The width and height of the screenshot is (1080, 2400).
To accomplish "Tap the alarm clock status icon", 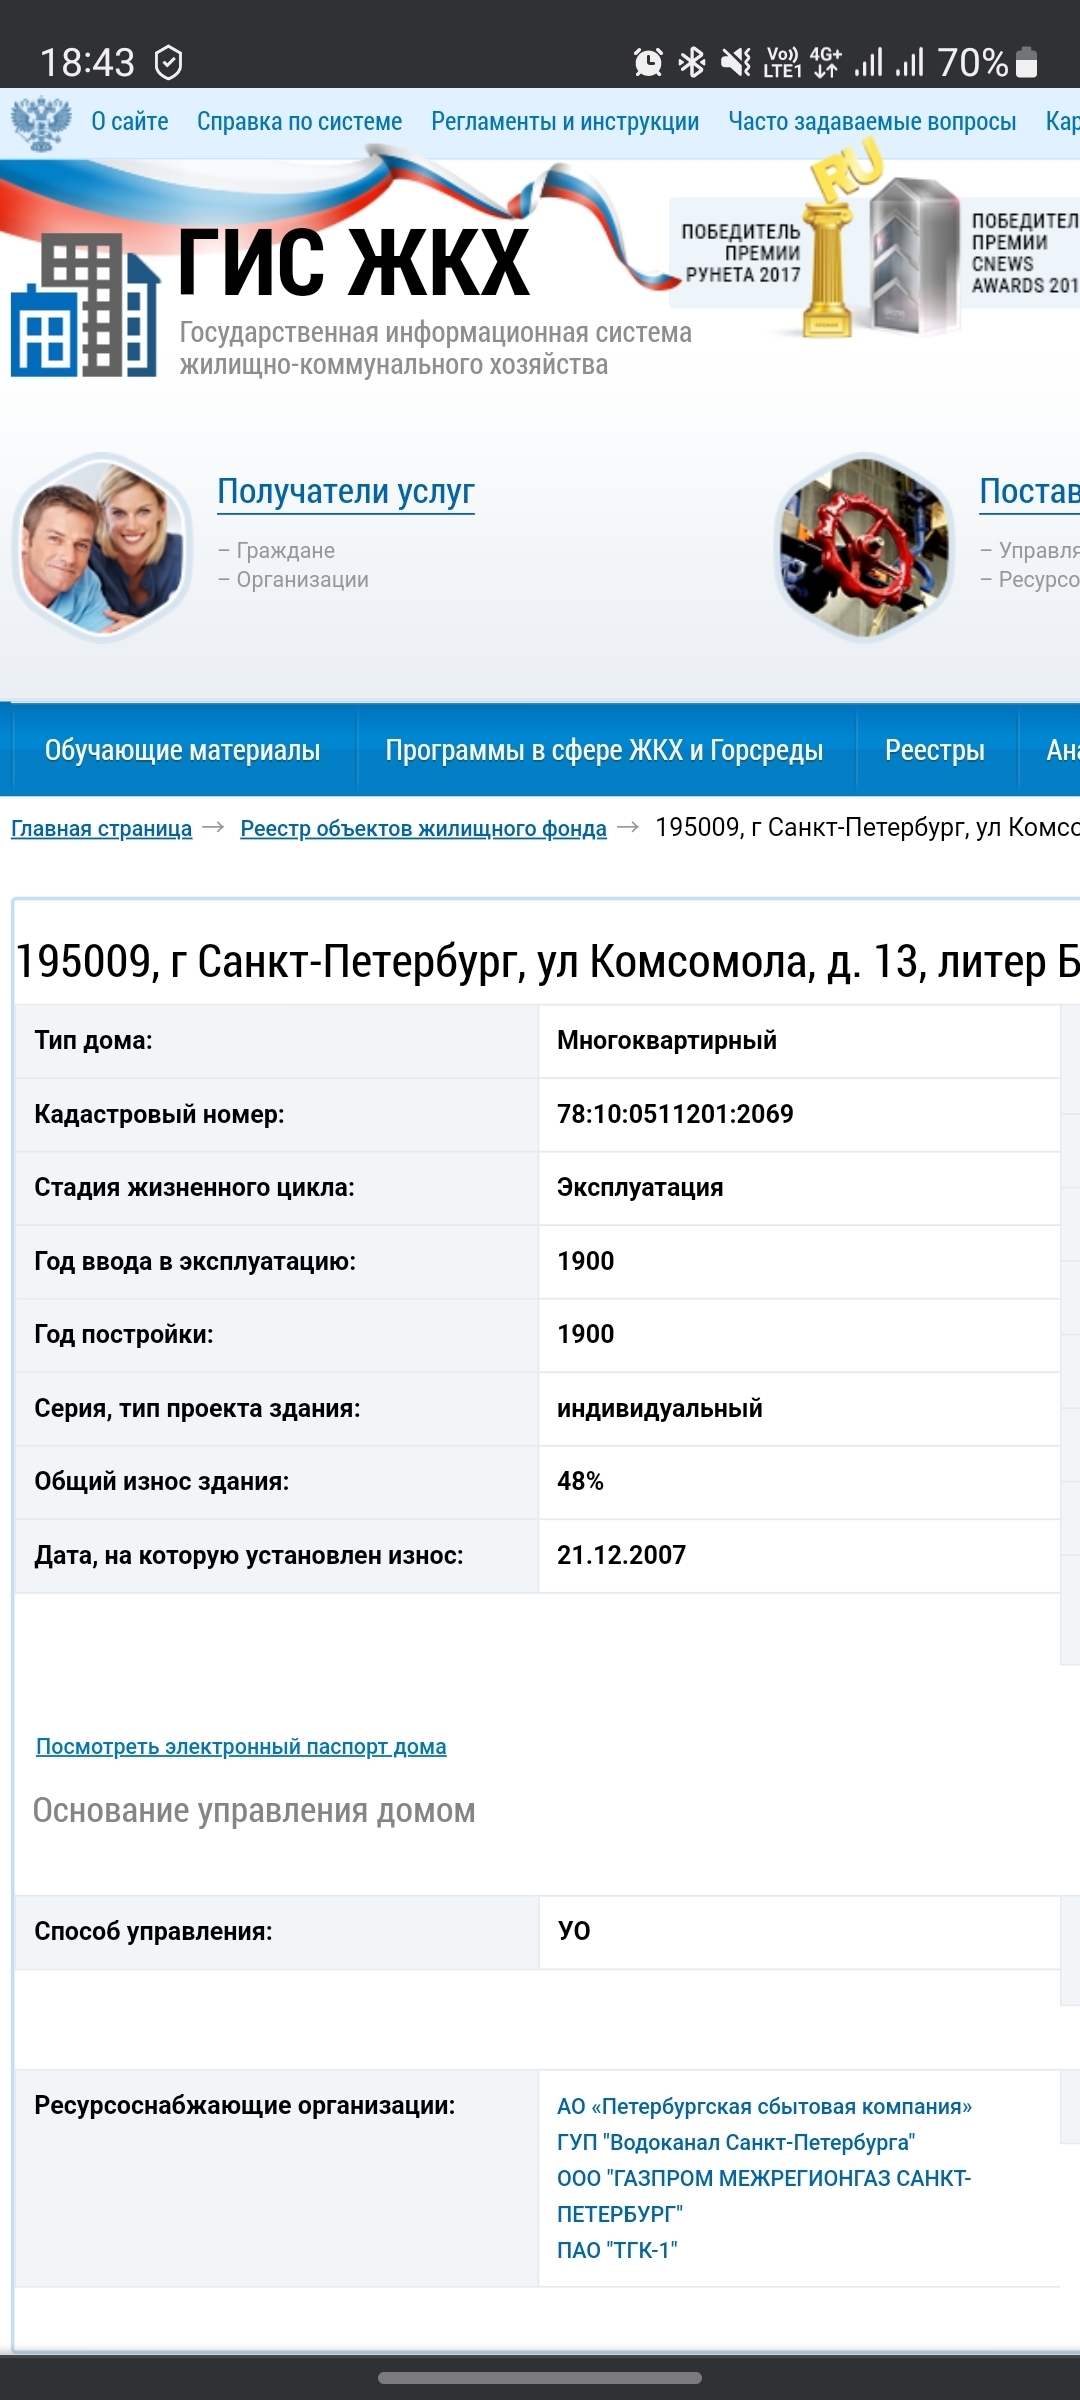I will coord(648,63).
